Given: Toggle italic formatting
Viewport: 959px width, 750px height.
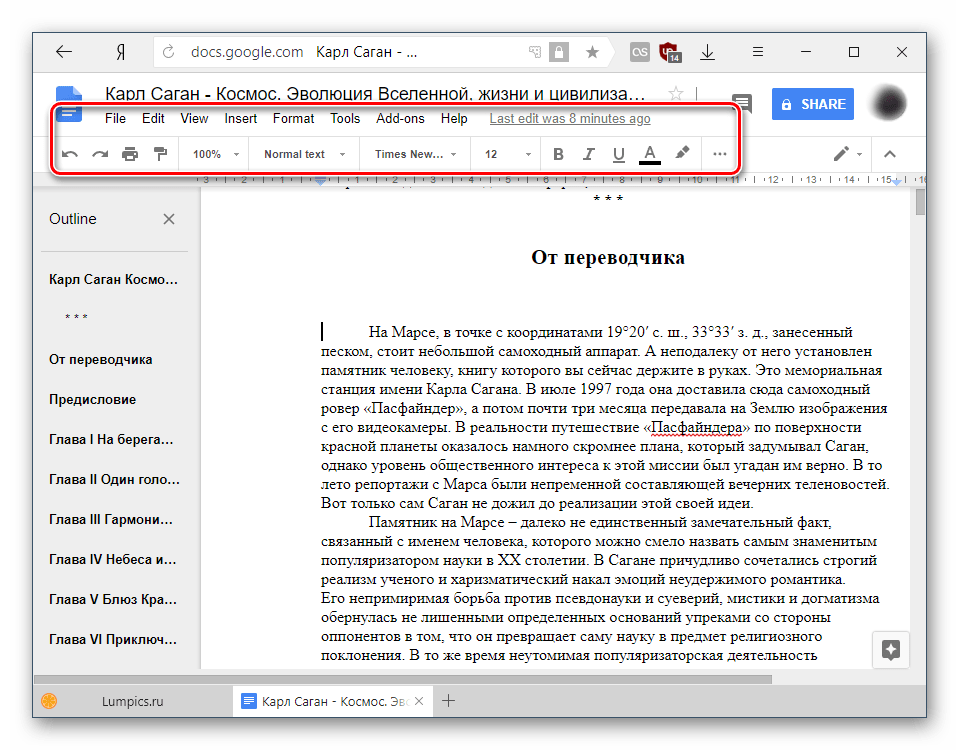Looking at the screenshot, I should pos(588,154).
